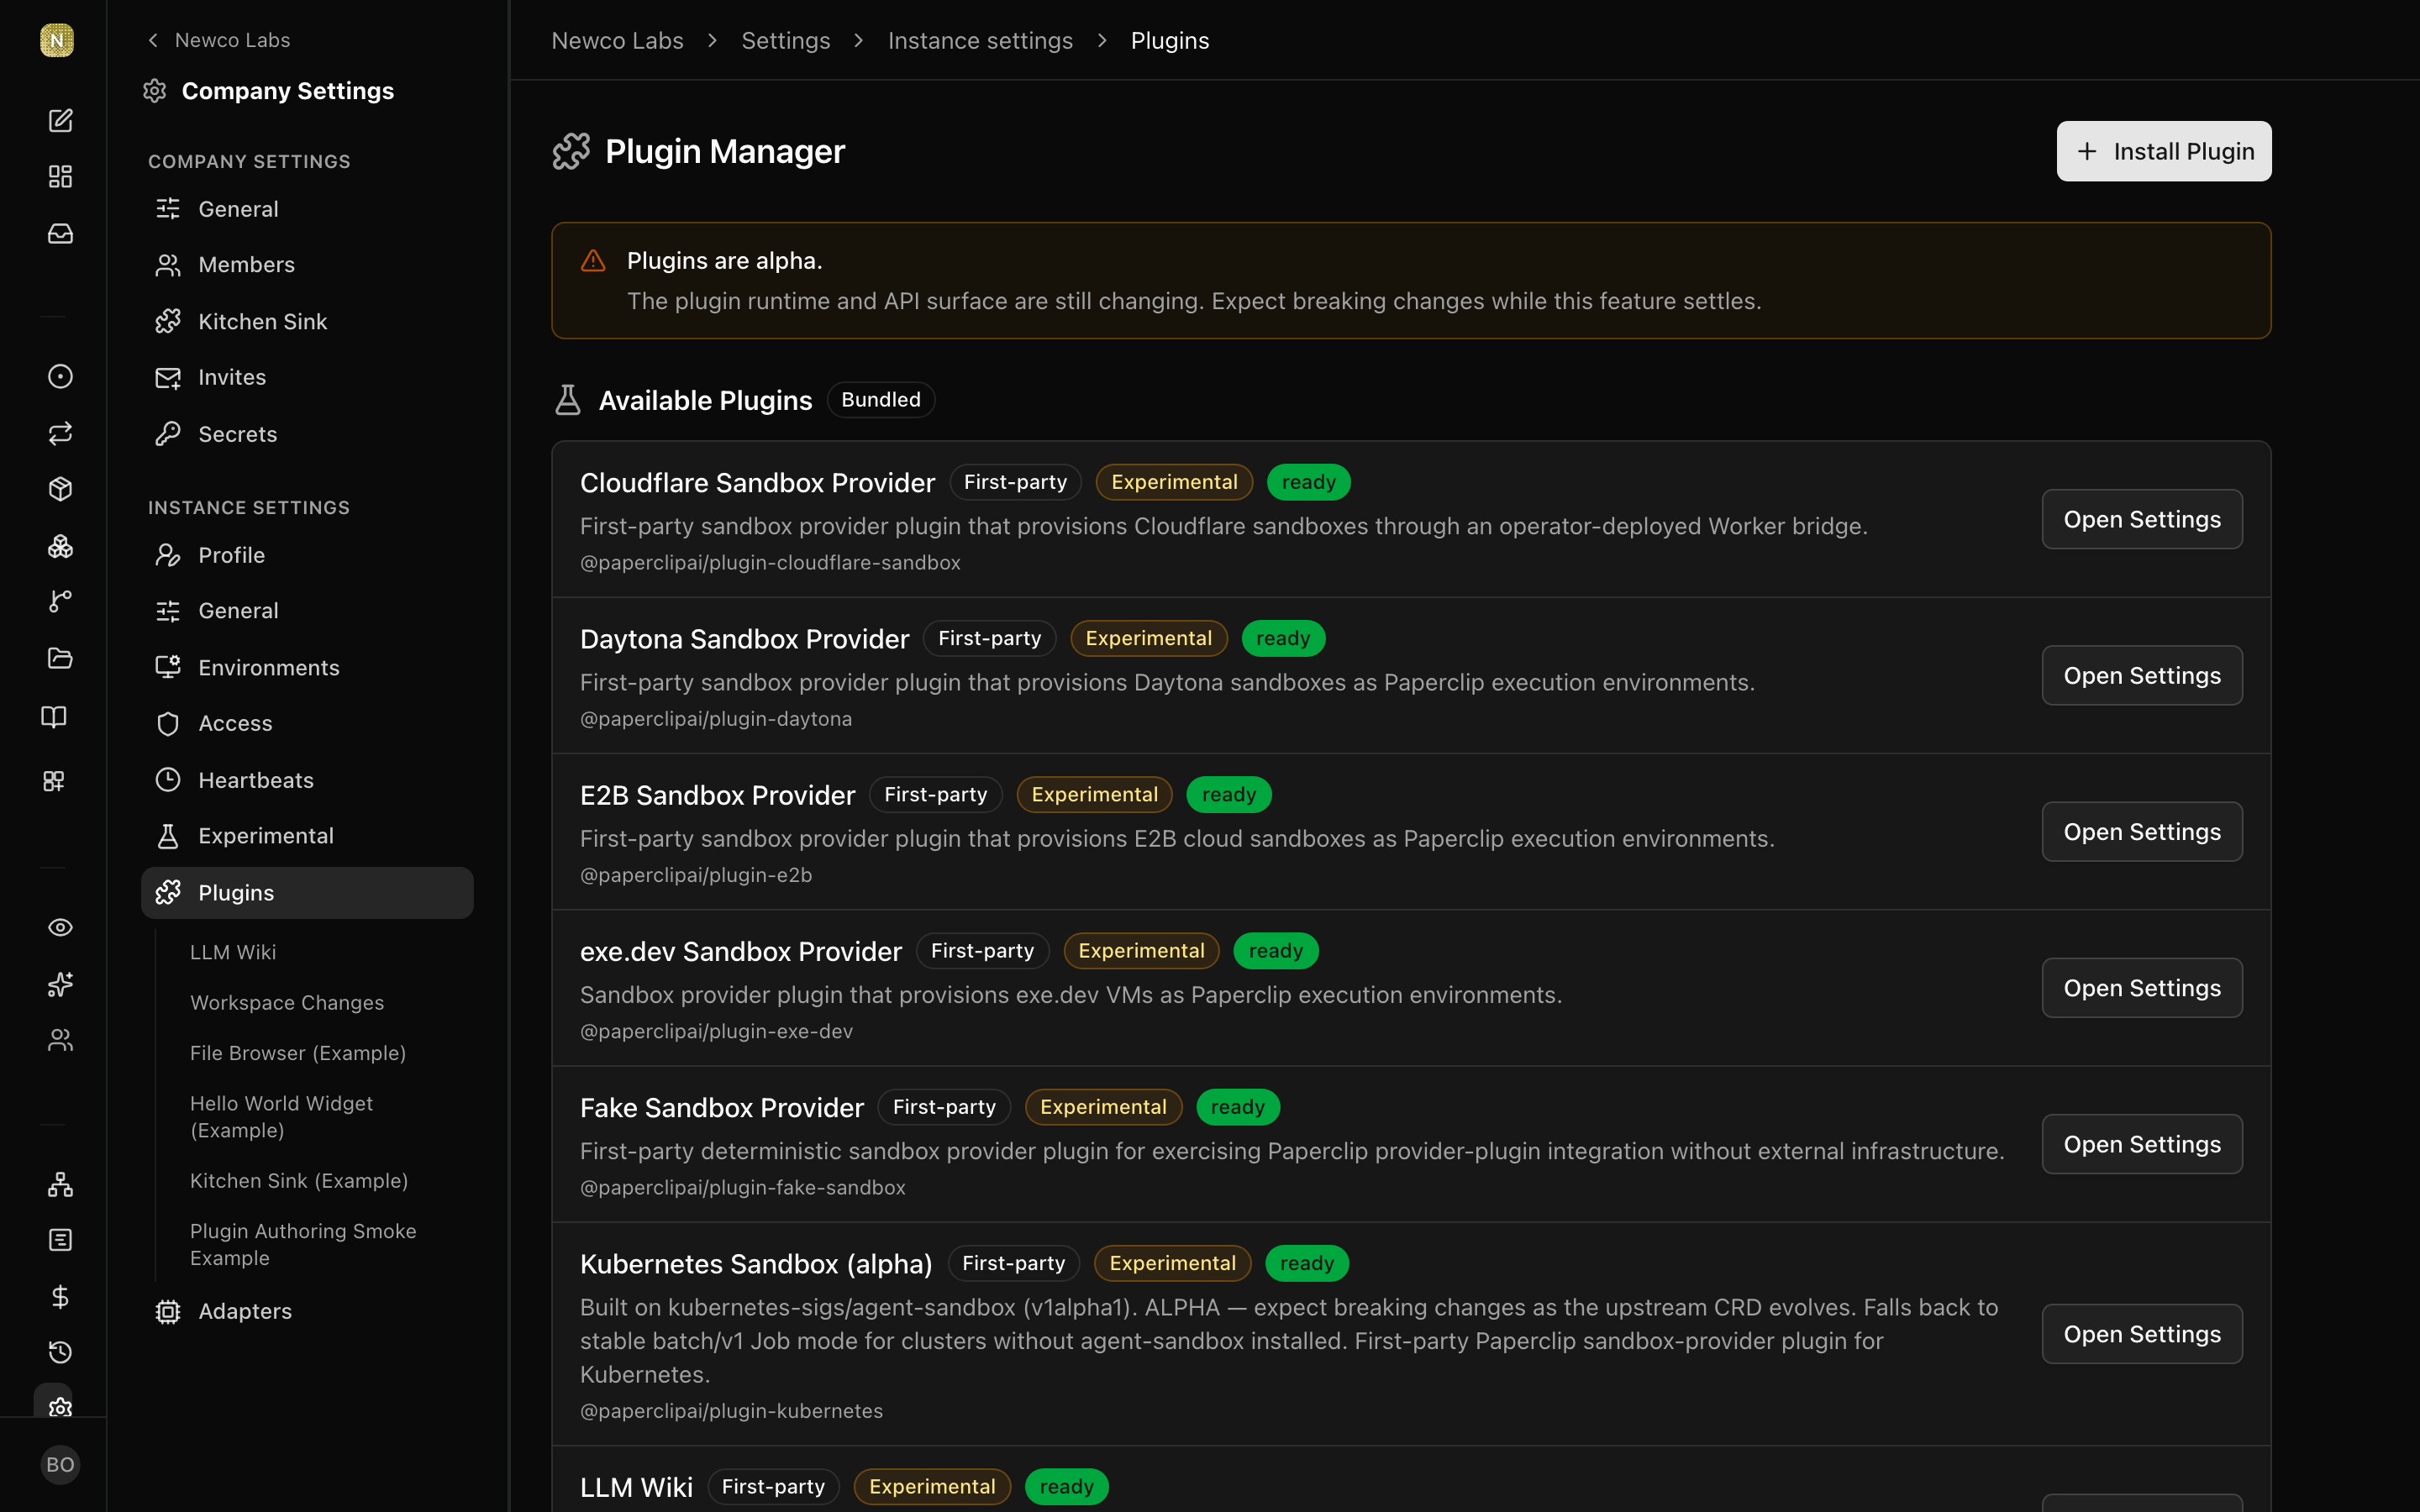Click the dollar sign costs icon
This screenshot has height=1512, width=2420.
60,1297
